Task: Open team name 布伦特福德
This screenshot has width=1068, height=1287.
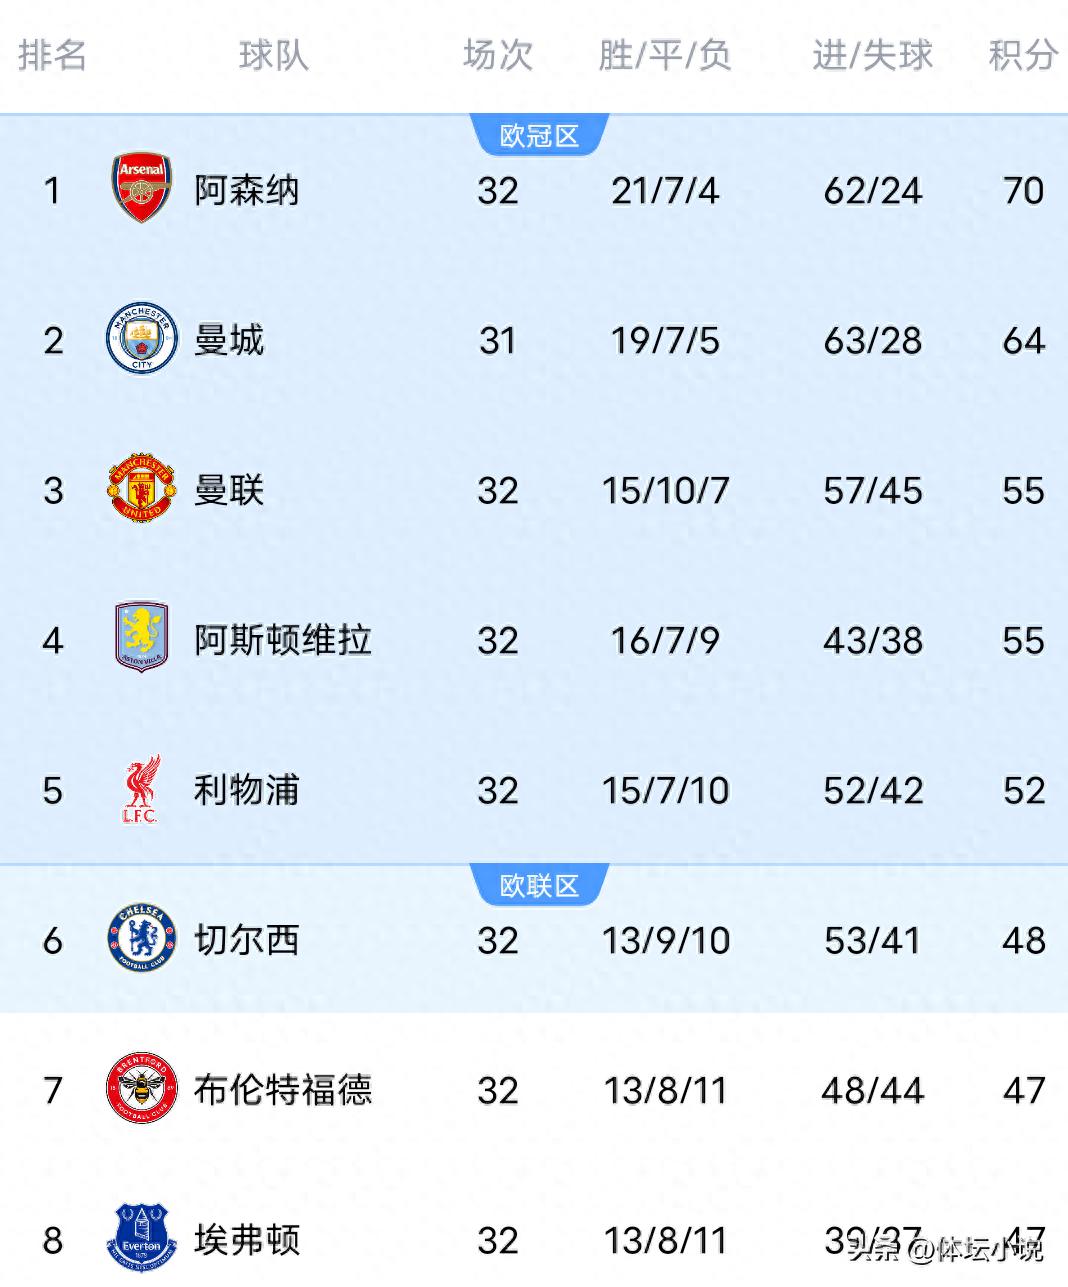Action: (x=282, y=1090)
